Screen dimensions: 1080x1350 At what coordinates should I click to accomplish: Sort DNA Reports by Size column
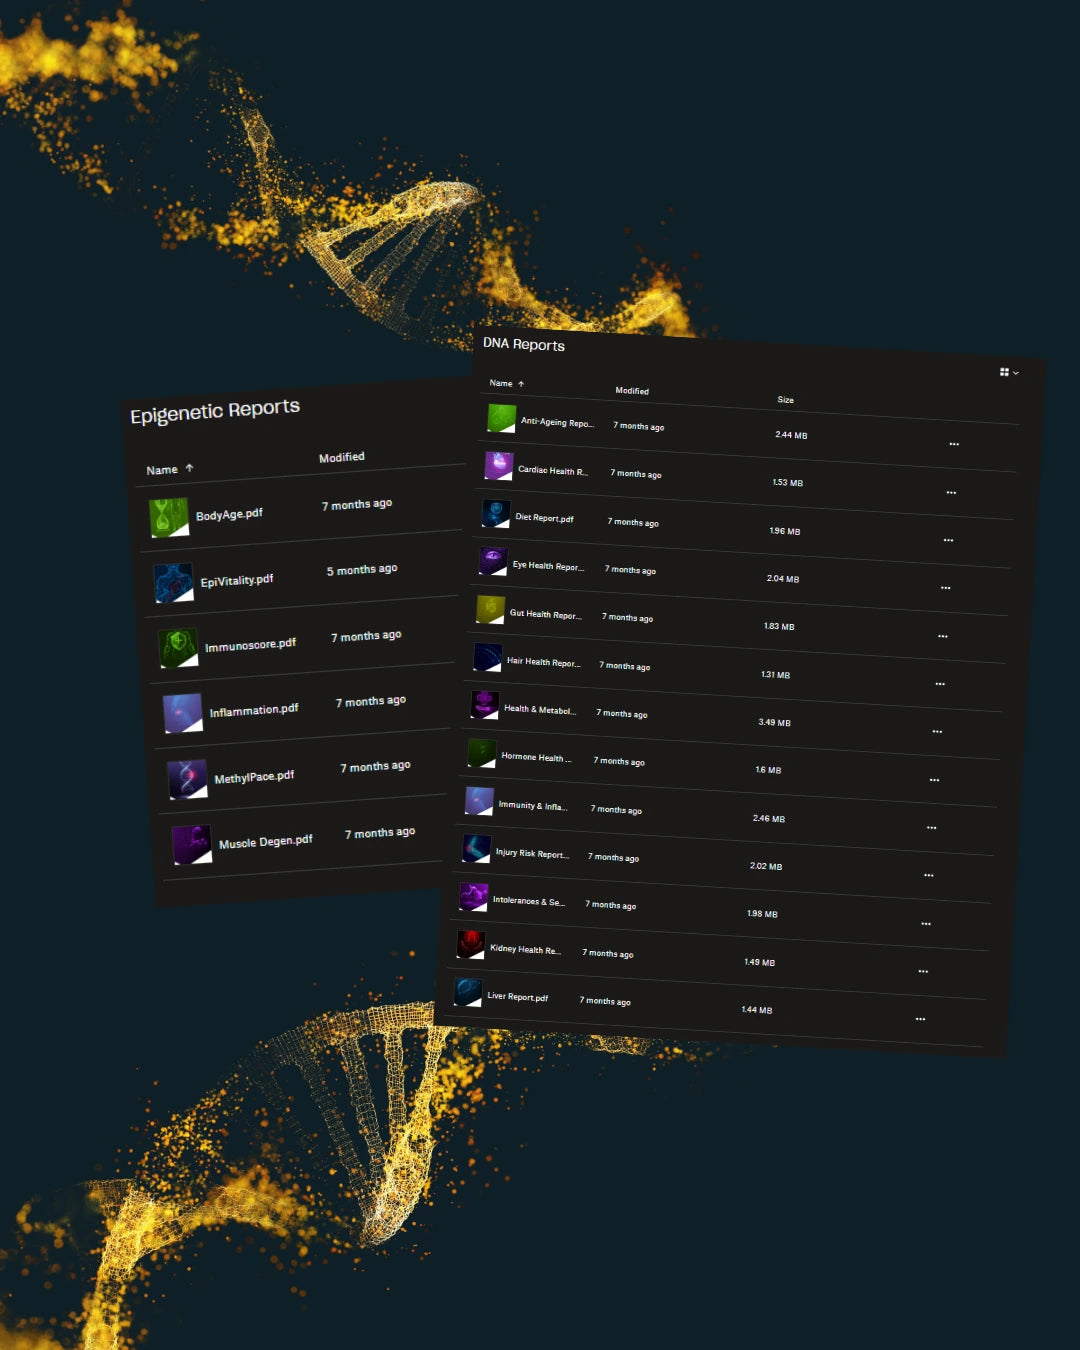click(786, 400)
